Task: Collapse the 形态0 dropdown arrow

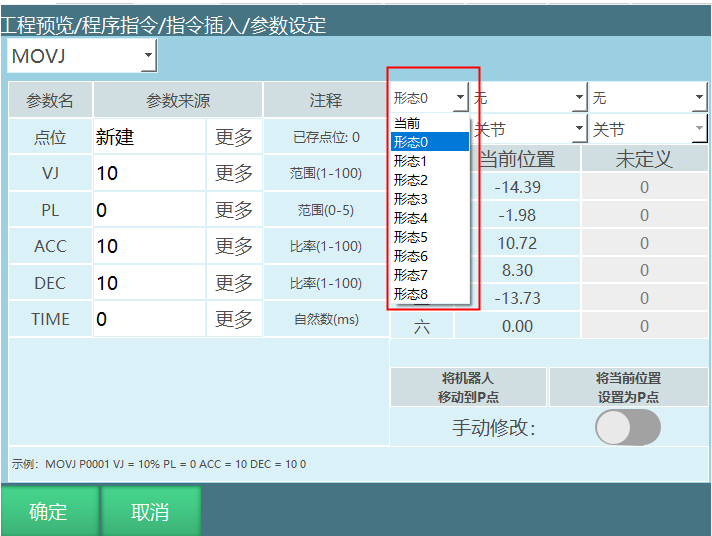Action: pos(460,98)
